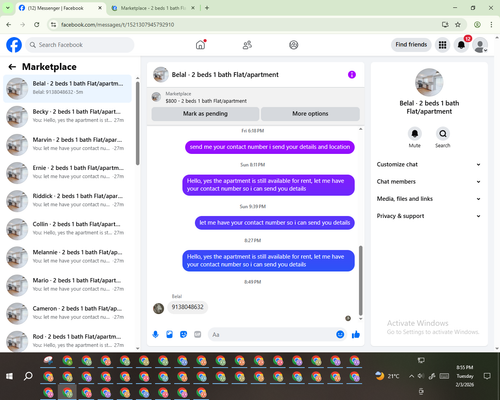The height and width of the screenshot is (400, 500).
Task: Open the Home feed icon
Action: coord(200,45)
